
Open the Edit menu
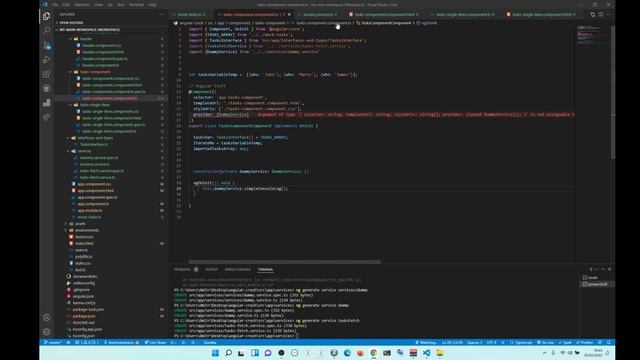[x=66, y=5]
